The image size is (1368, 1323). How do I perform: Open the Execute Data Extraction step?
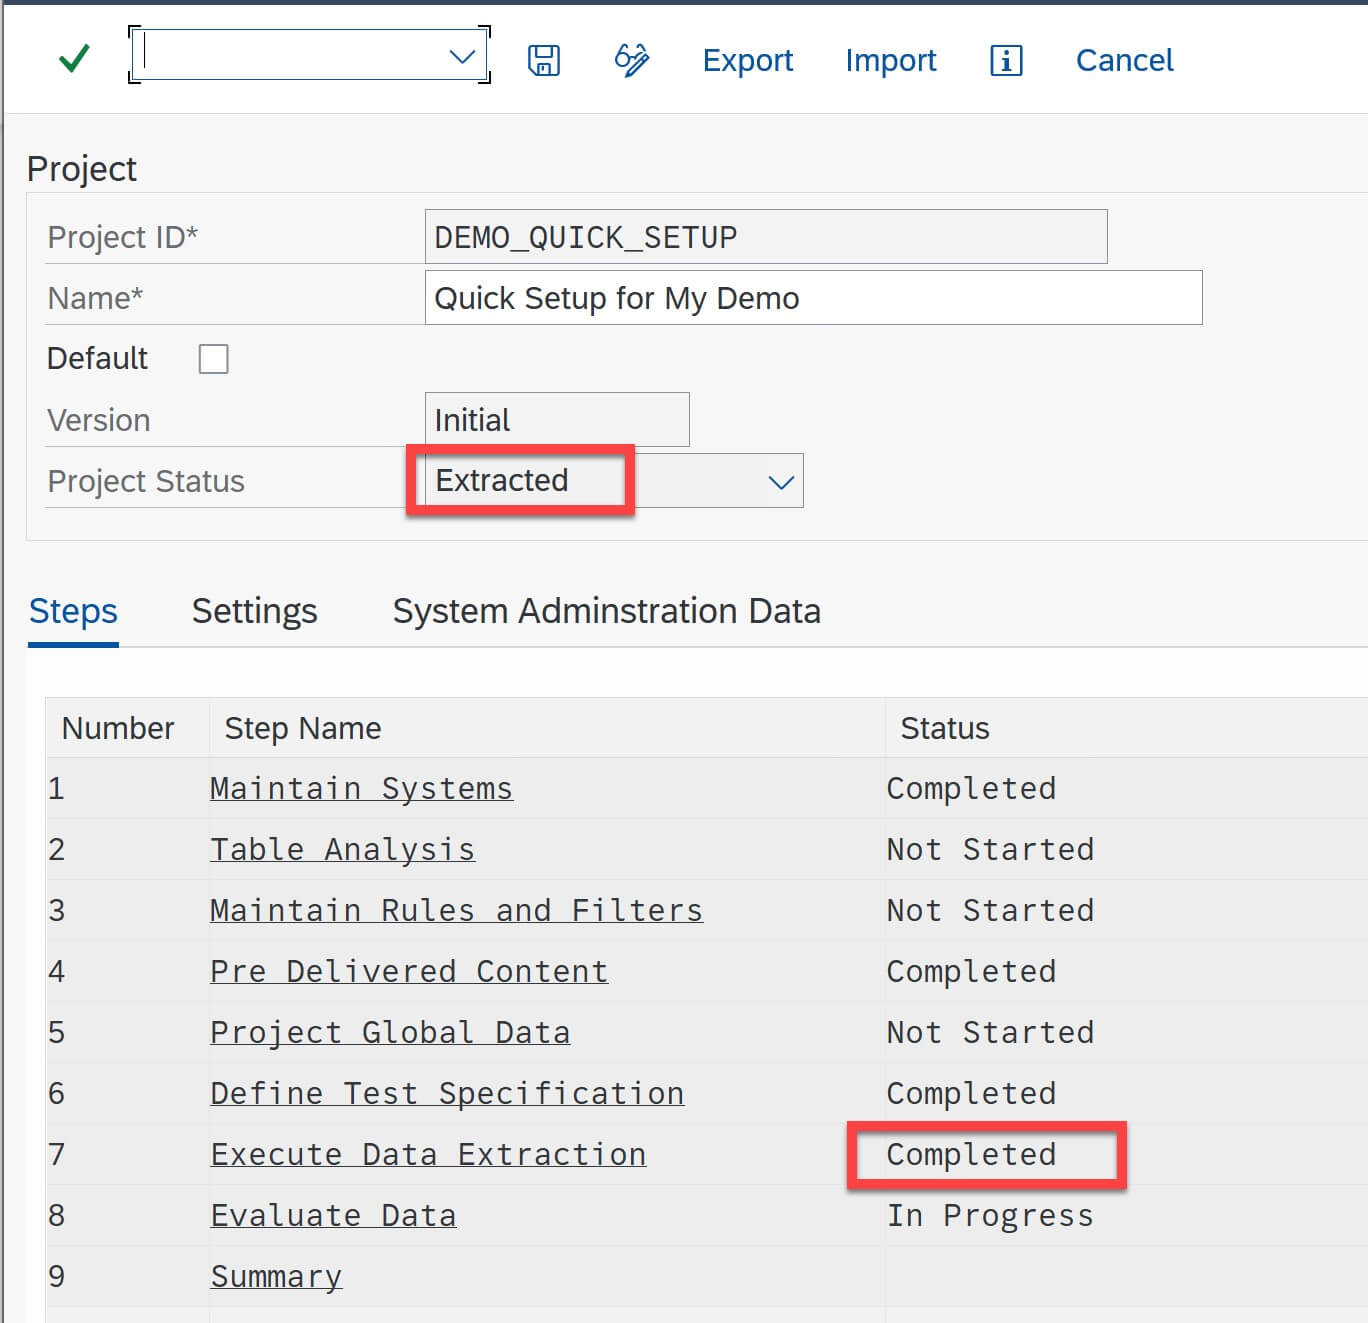(428, 1154)
